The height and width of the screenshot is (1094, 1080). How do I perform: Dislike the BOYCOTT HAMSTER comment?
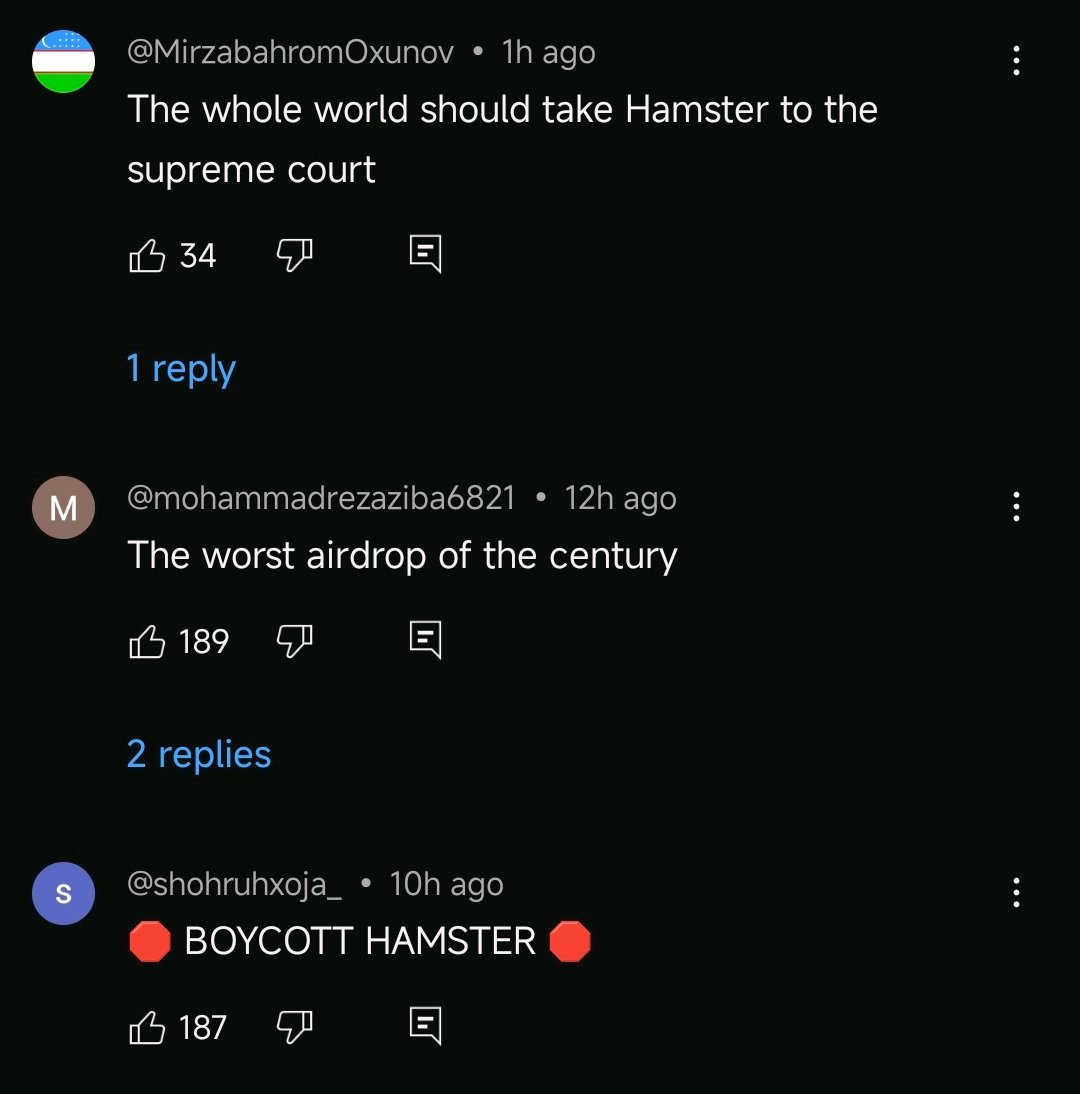point(294,1027)
